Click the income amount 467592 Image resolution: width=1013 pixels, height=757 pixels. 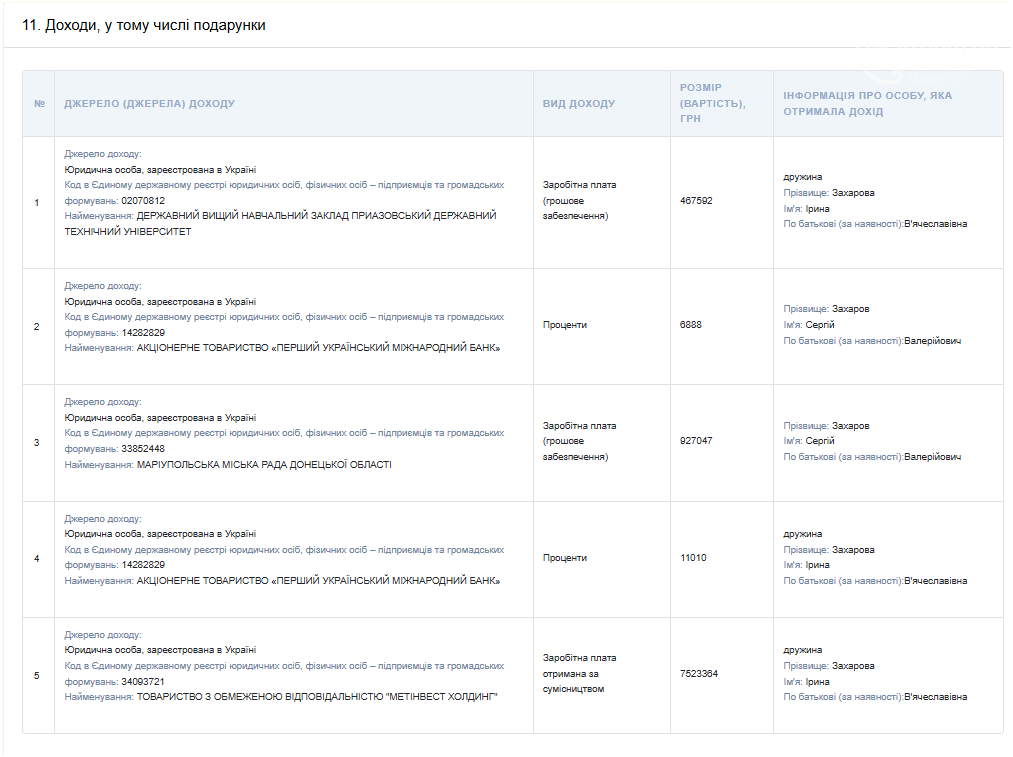[696, 201]
